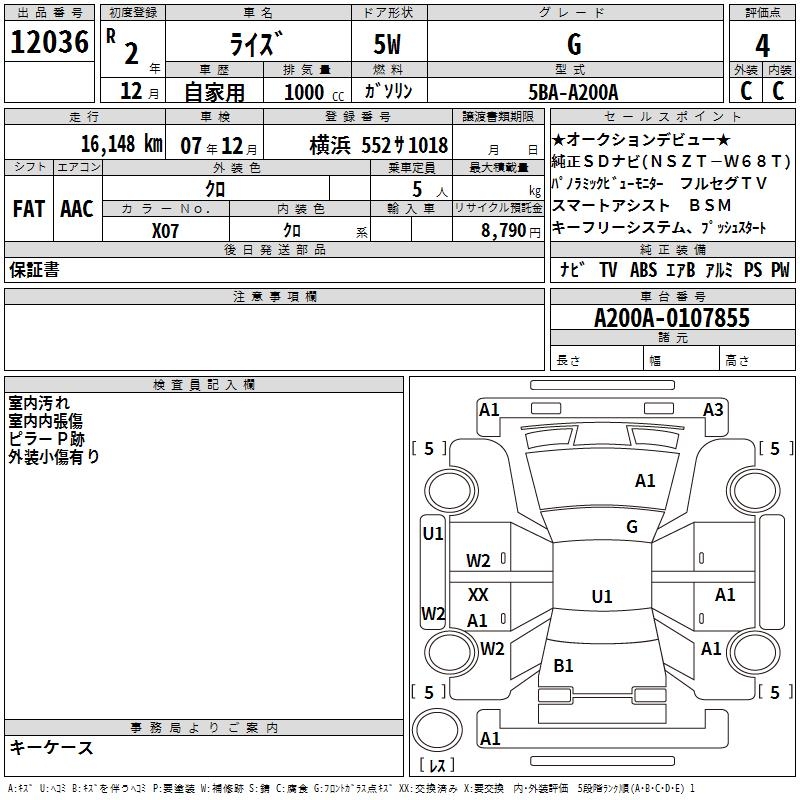
Task: Click the PS equipment mark
Action: [x=753, y=270]
